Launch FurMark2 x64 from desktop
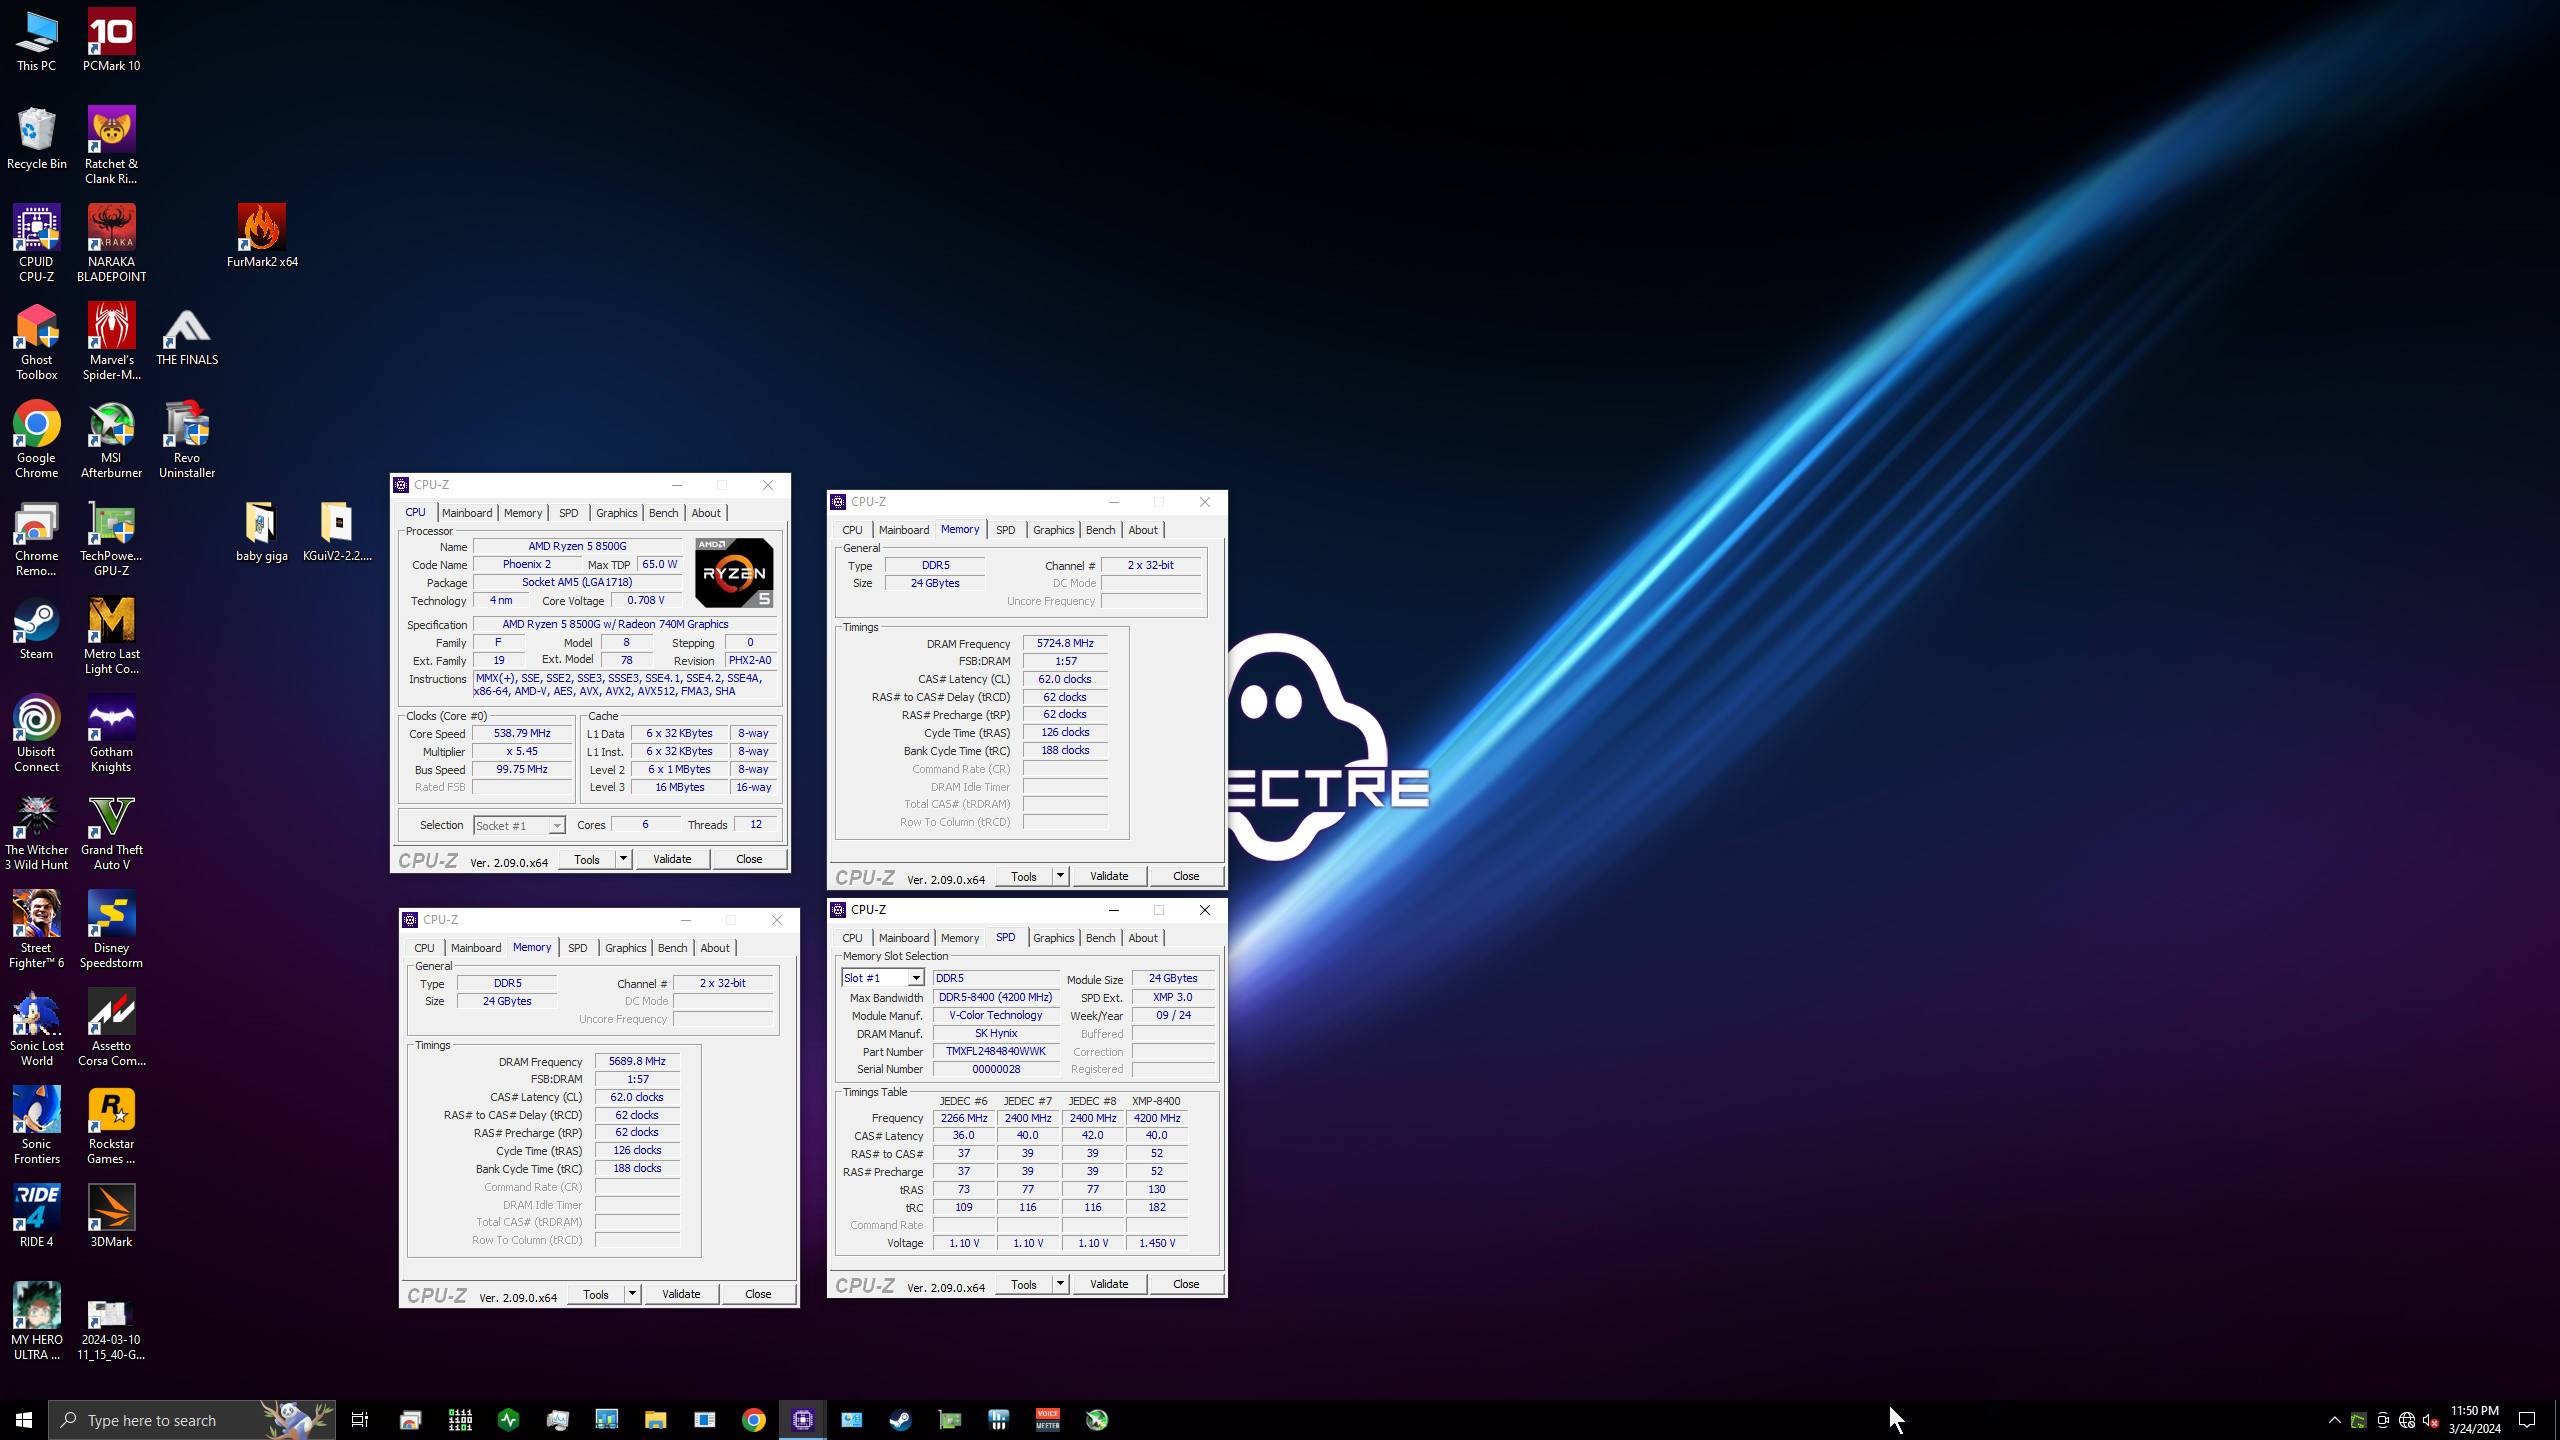Image resolution: width=2560 pixels, height=1440 pixels. pyautogui.click(x=262, y=236)
